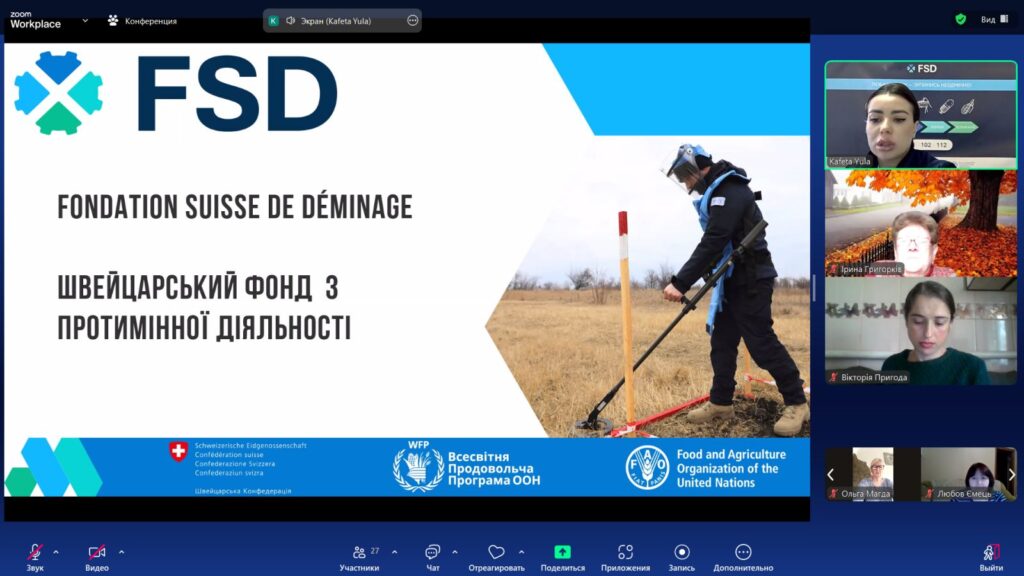The image size is (1024, 576).
Task: Select Ірина Григорків's video thumbnail
Action: [920, 223]
